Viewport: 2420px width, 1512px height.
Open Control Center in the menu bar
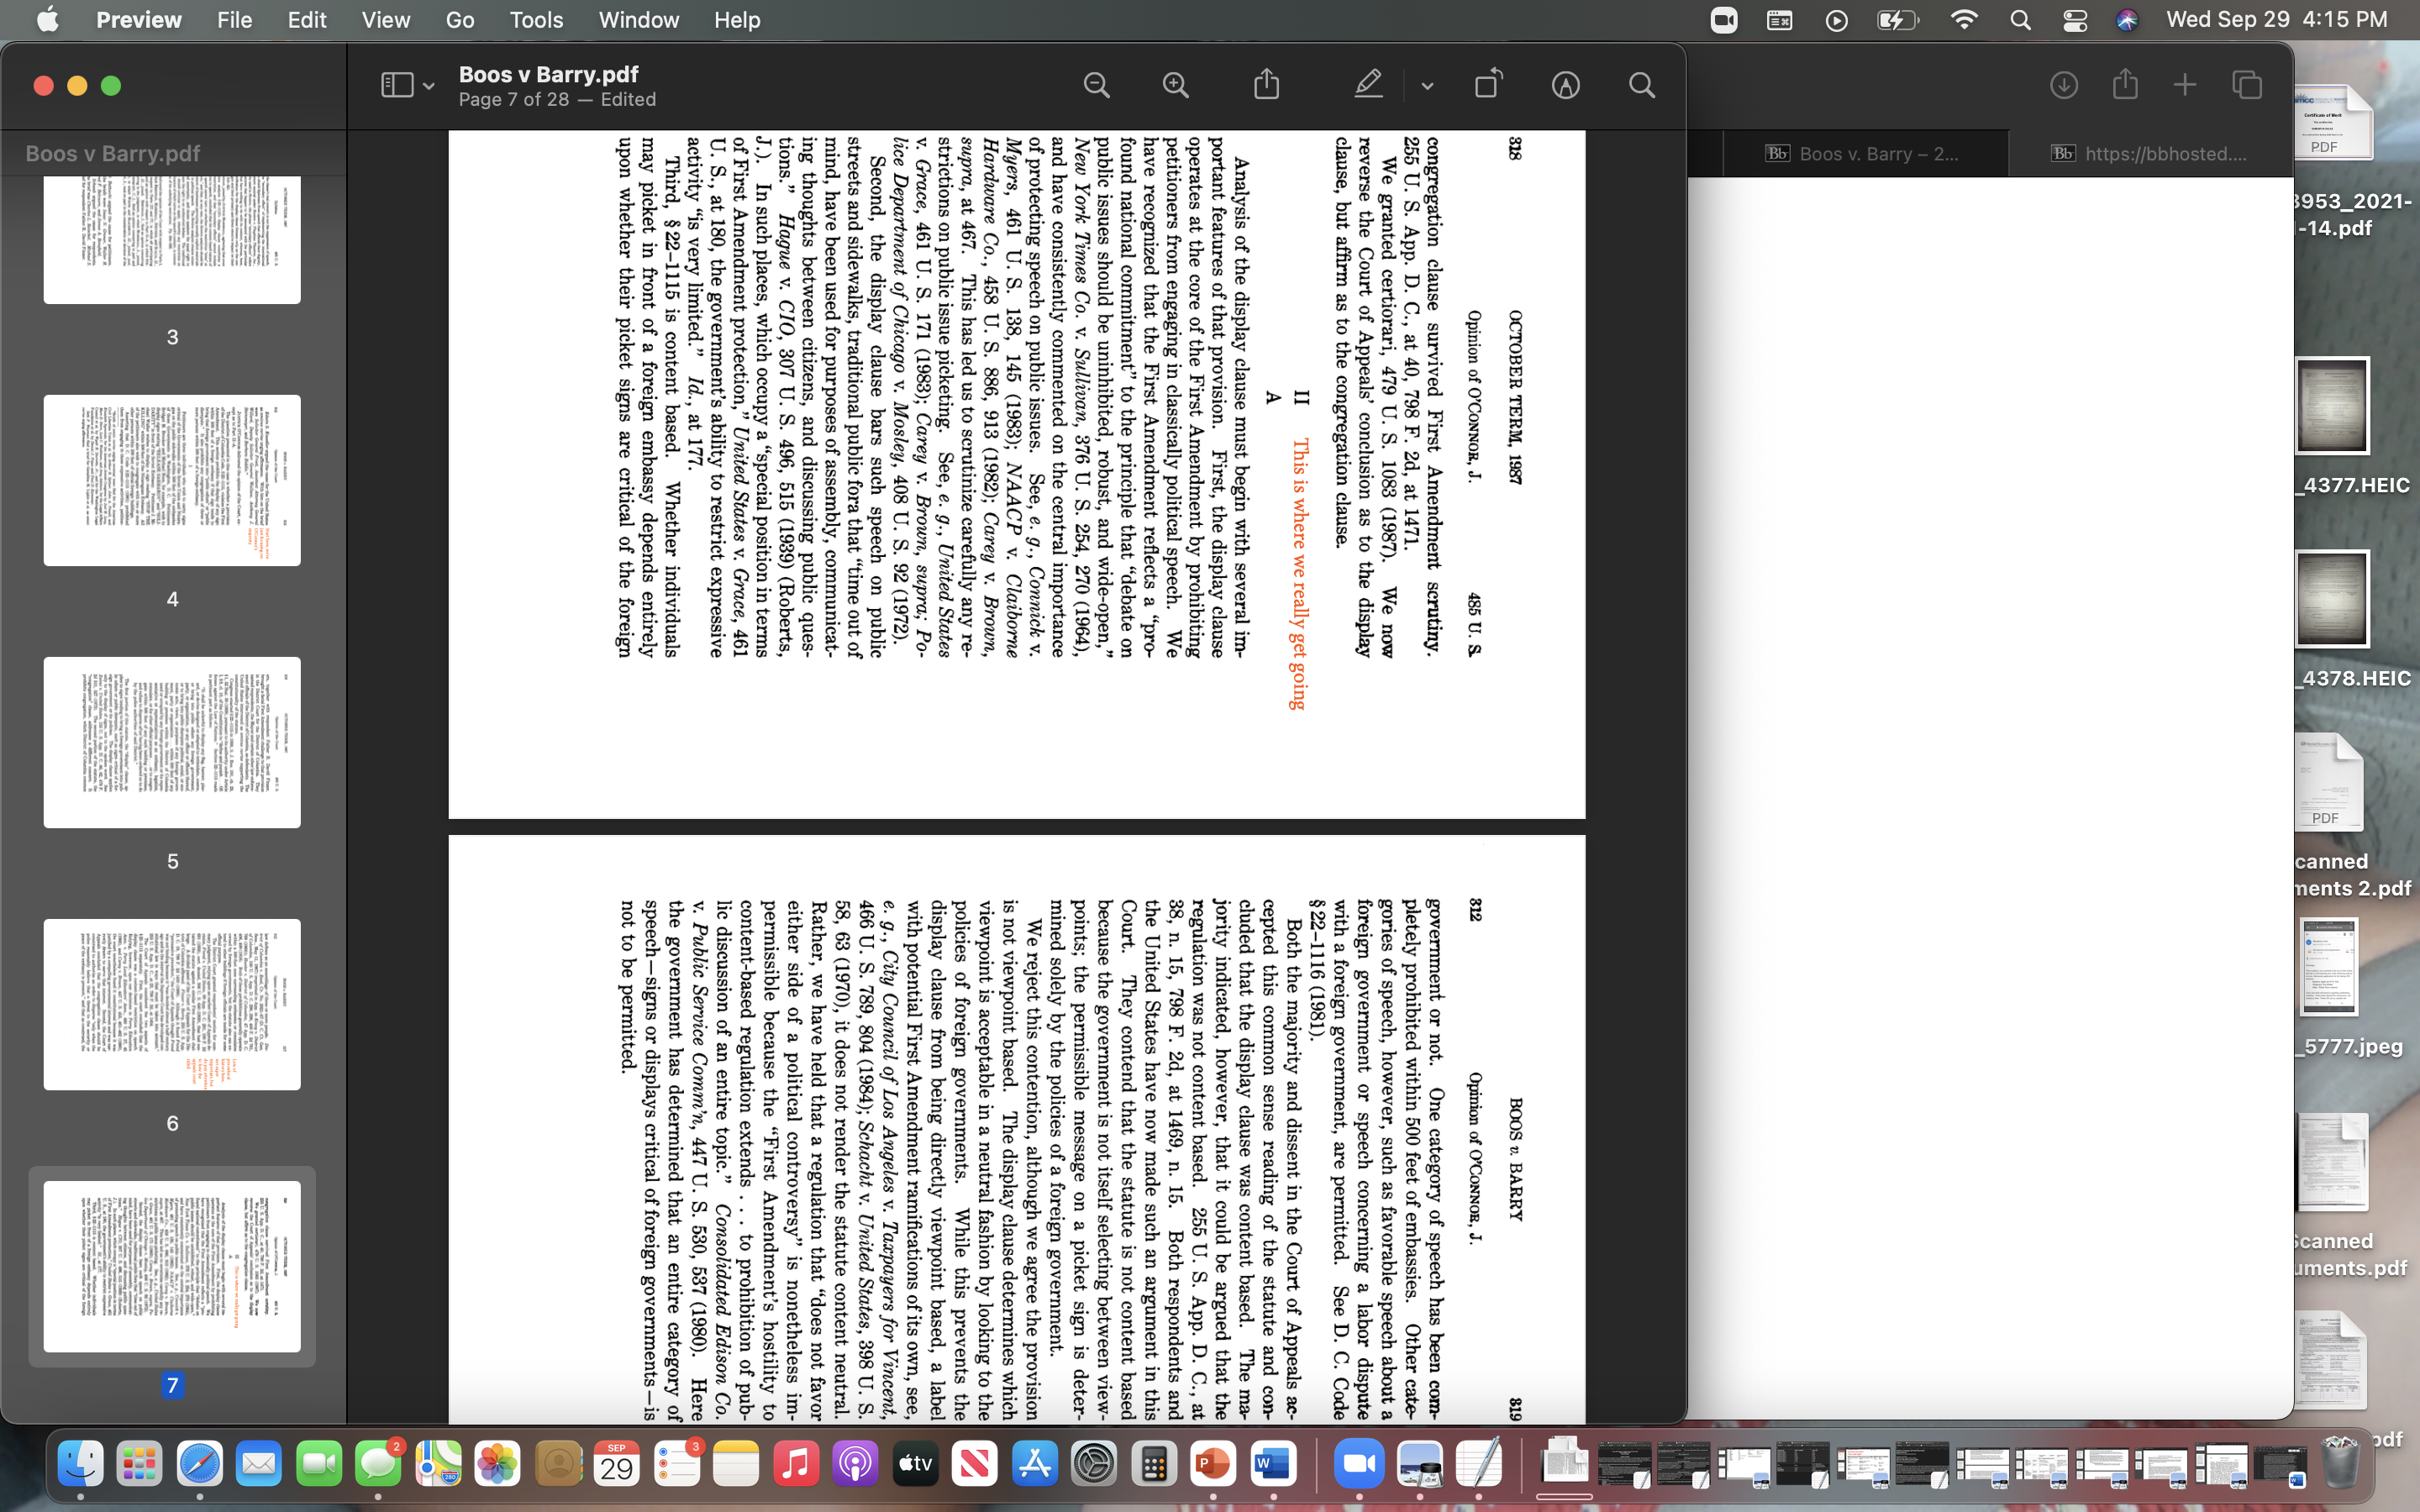(x=2075, y=20)
